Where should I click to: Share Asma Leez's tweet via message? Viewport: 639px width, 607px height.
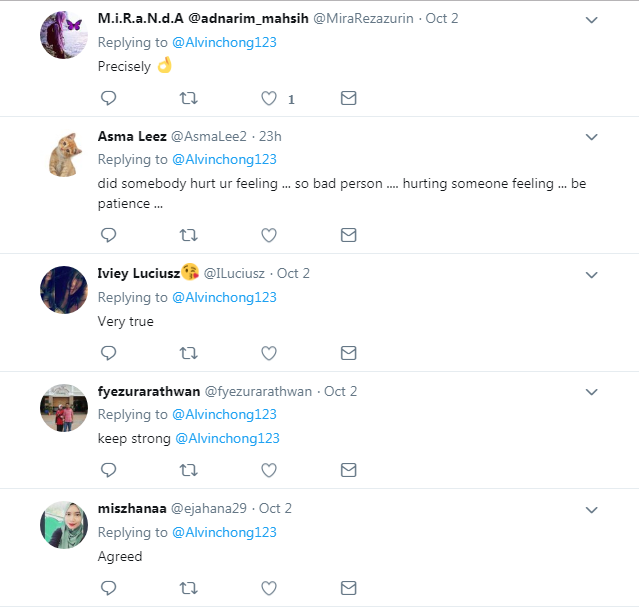tap(348, 235)
